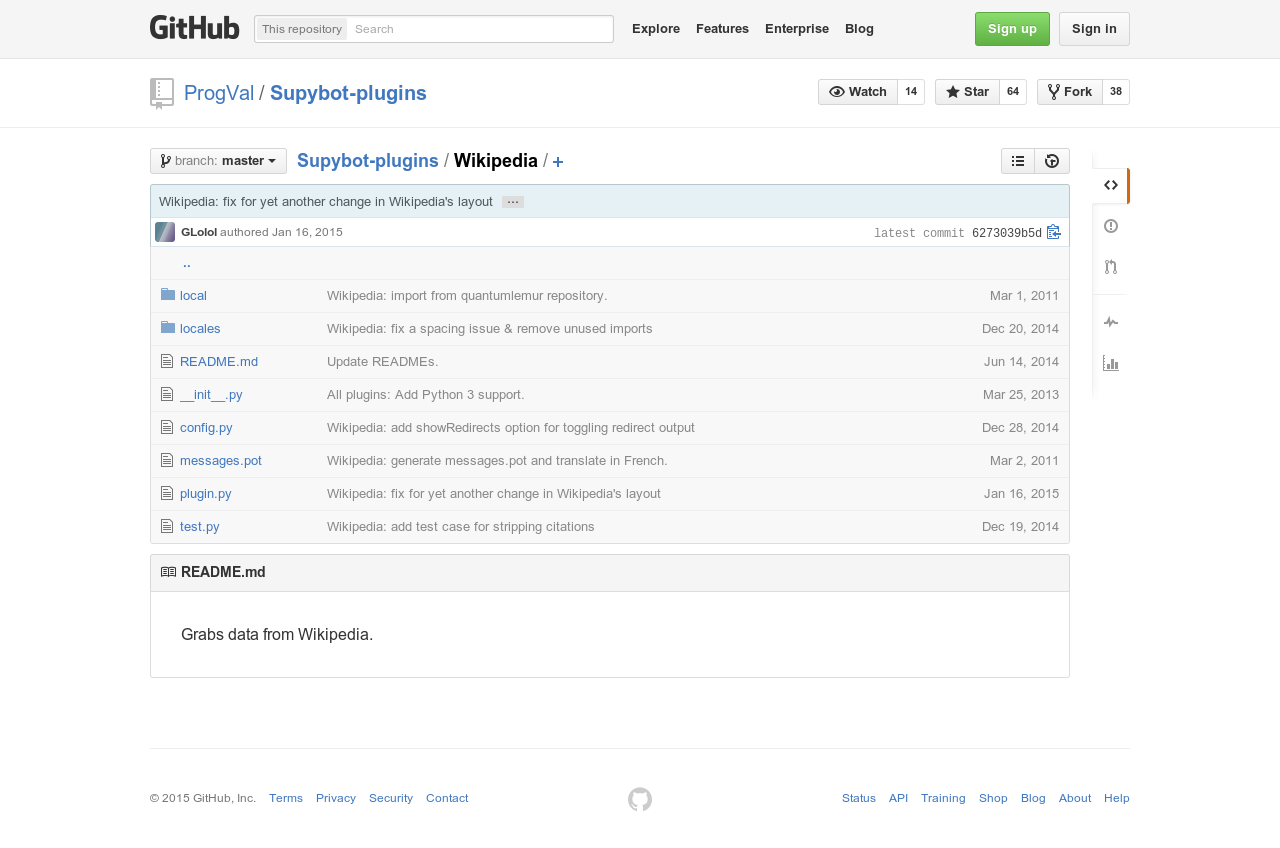Click the GitHub logo
The image size is (1280, 848).
(195, 28)
